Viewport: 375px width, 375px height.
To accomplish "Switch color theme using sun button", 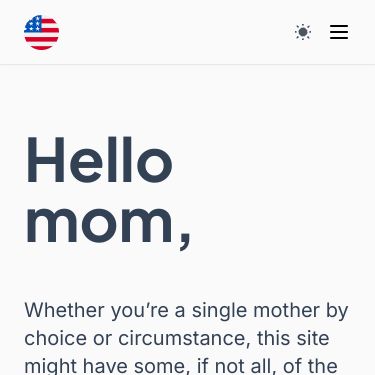I will (303, 32).
